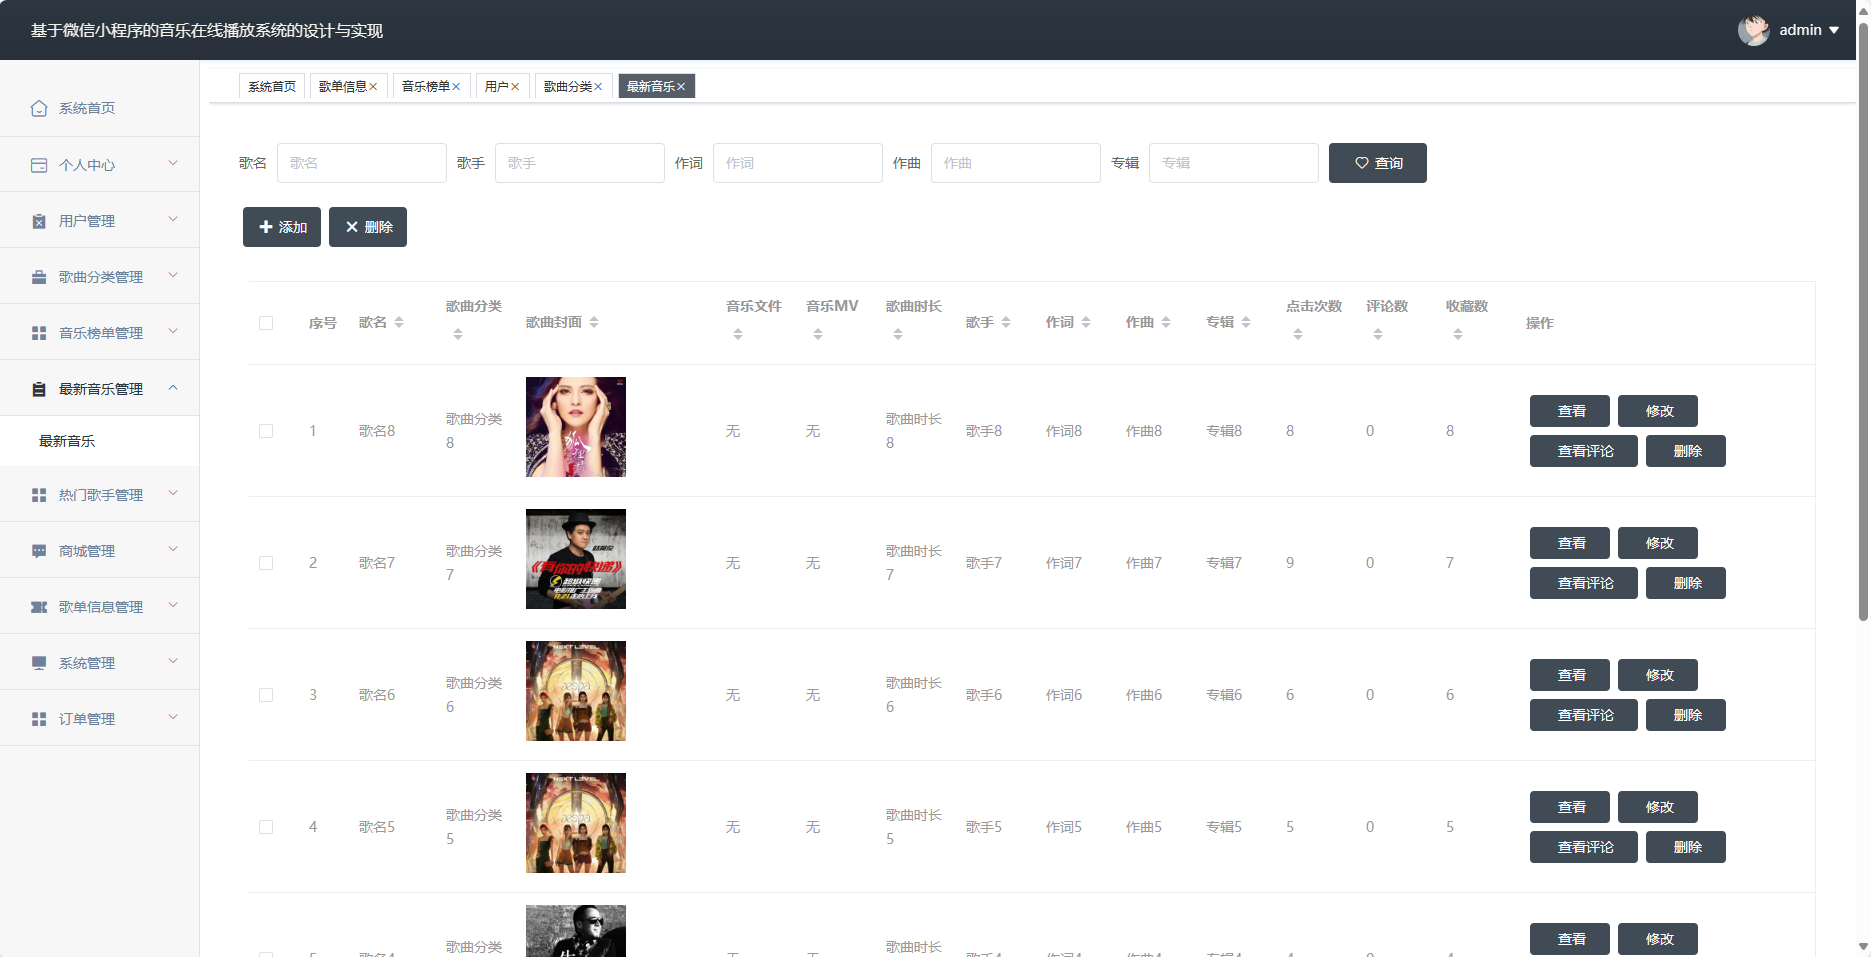
Task: Click the bulk 删除 button above table
Action: click(368, 227)
